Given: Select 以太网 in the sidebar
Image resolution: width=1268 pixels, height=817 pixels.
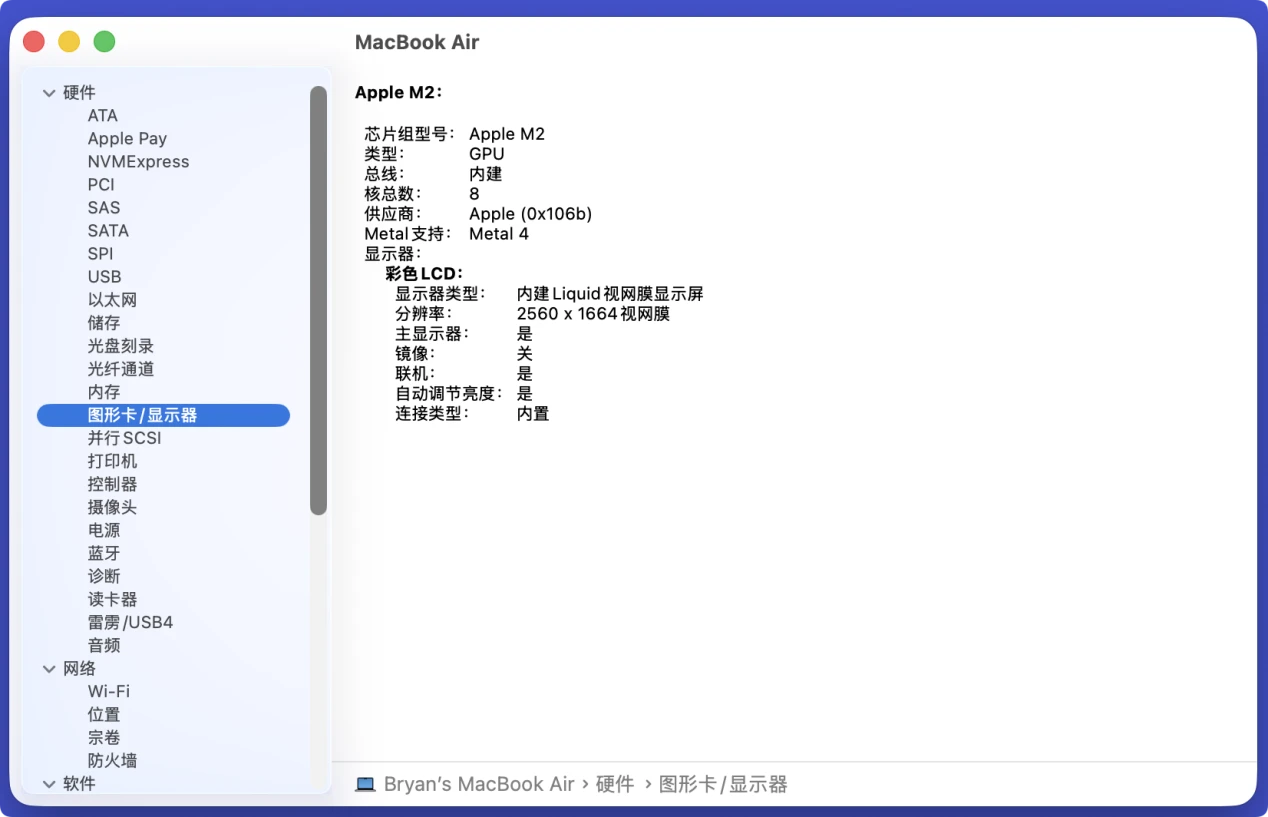Looking at the screenshot, I should tap(112, 300).
